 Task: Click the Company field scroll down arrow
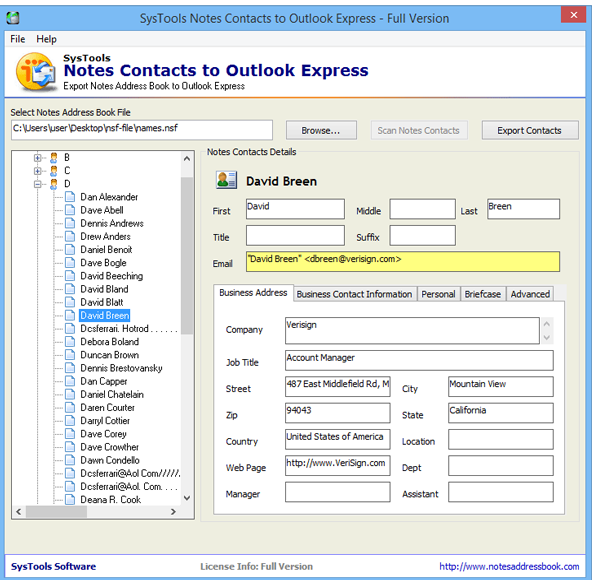pos(547,337)
